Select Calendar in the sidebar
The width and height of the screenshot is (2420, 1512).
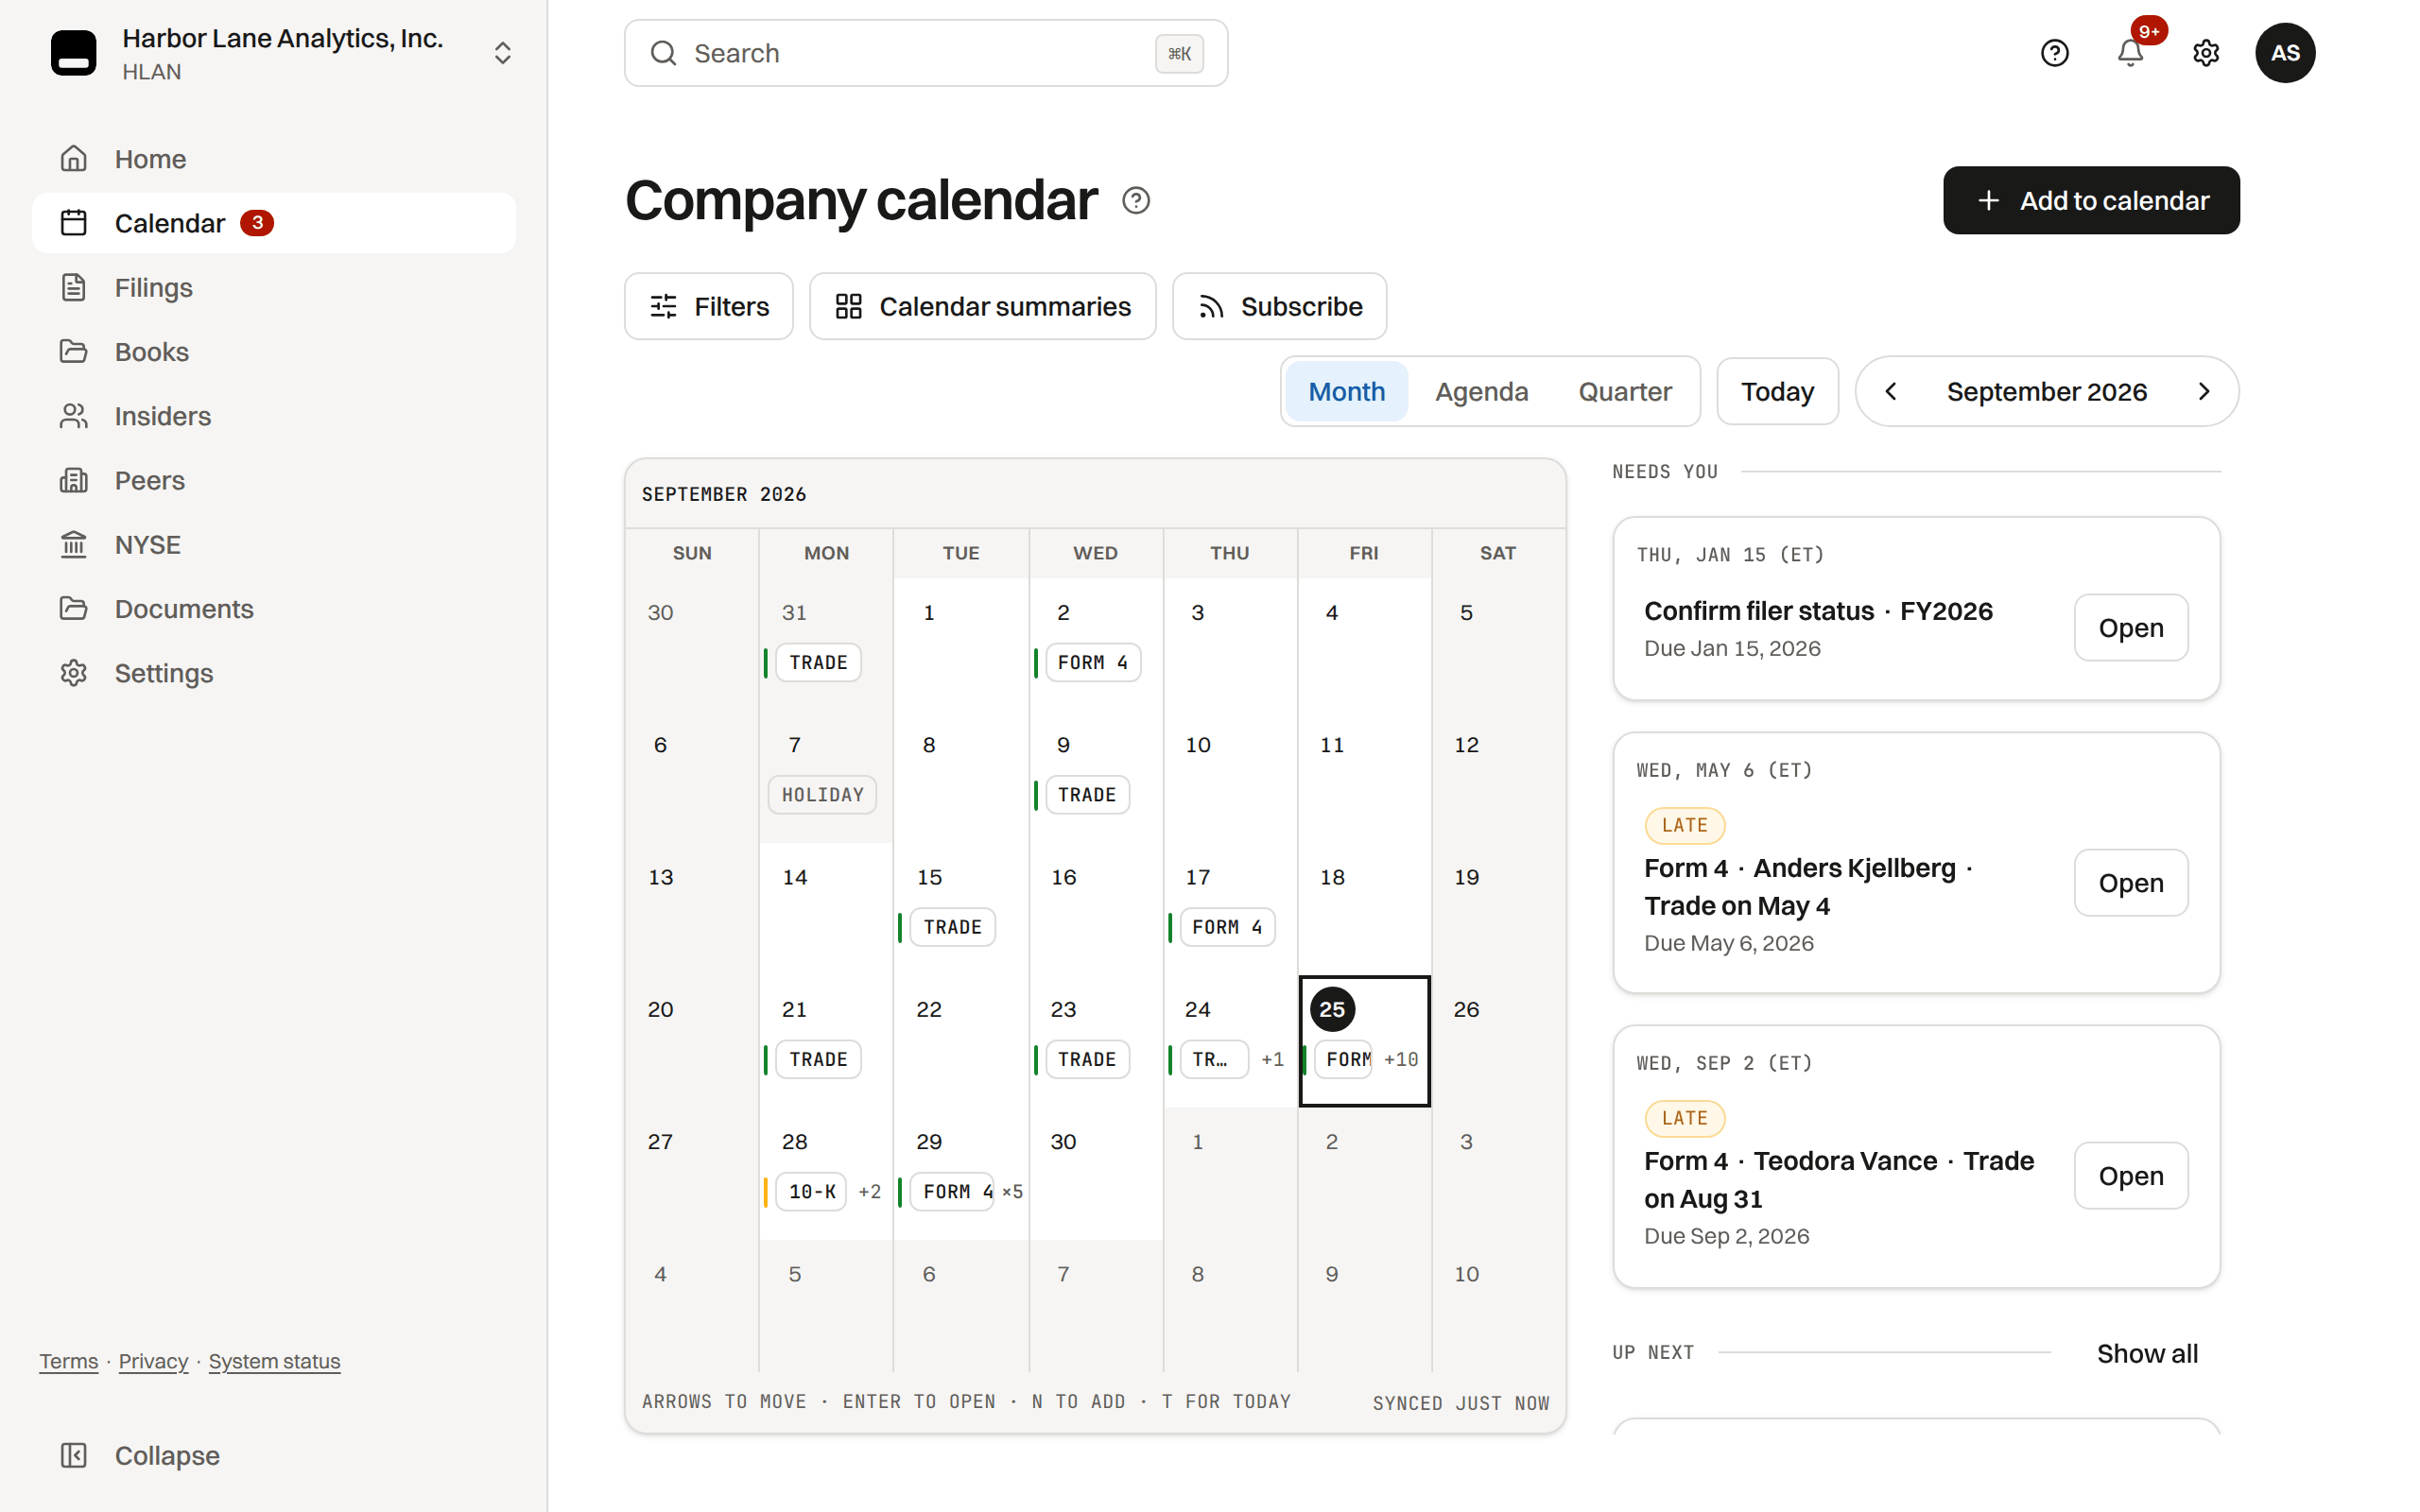click(274, 223)
